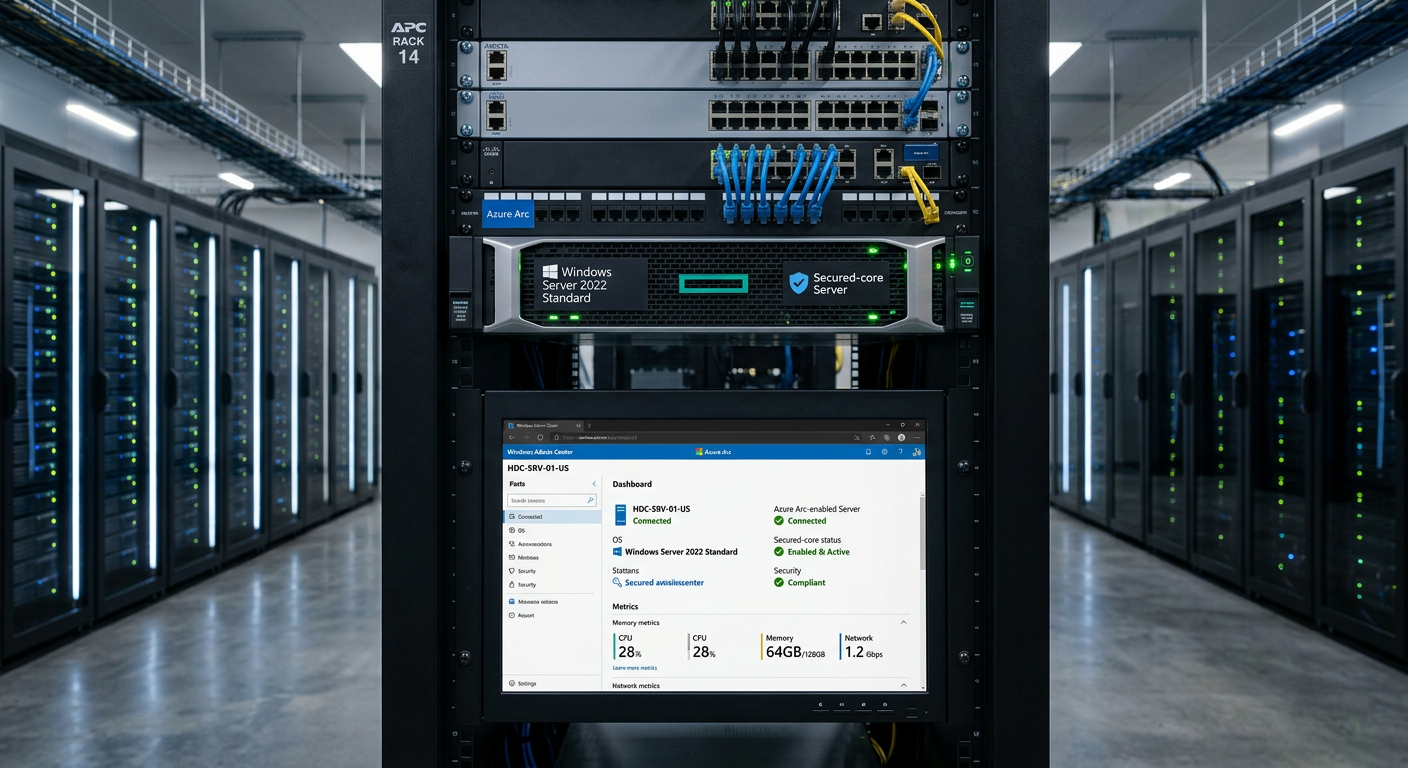Click the browser back arrow
This screenshot has height=768, width=1408.
pyautogui.click(x=512, y=437)
